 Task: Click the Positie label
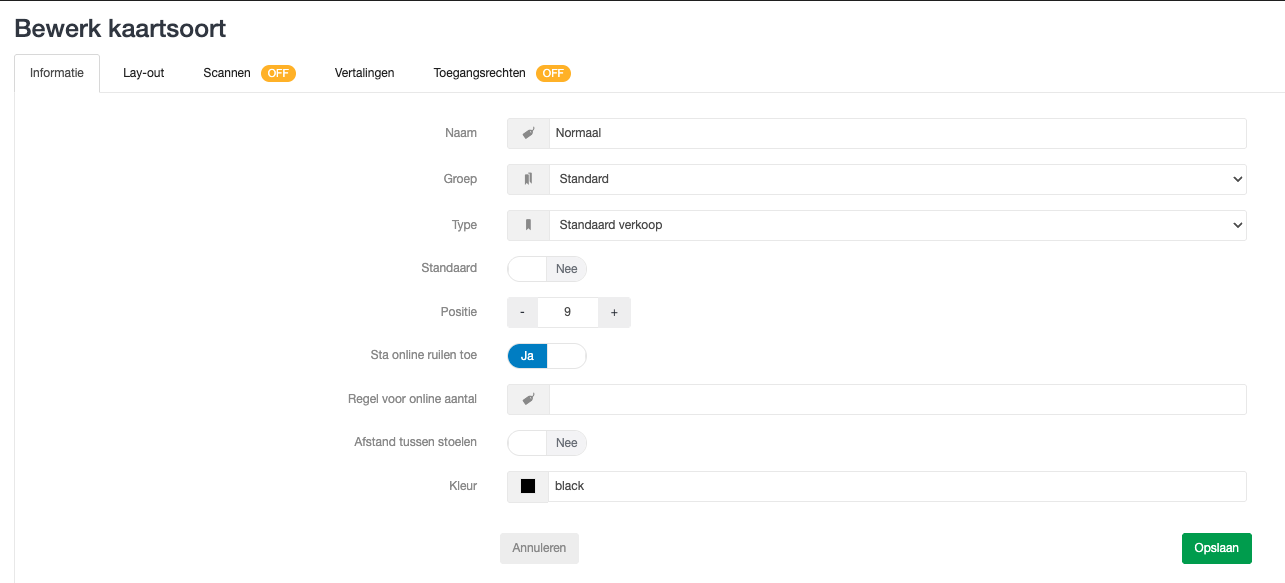click(459, 312)
